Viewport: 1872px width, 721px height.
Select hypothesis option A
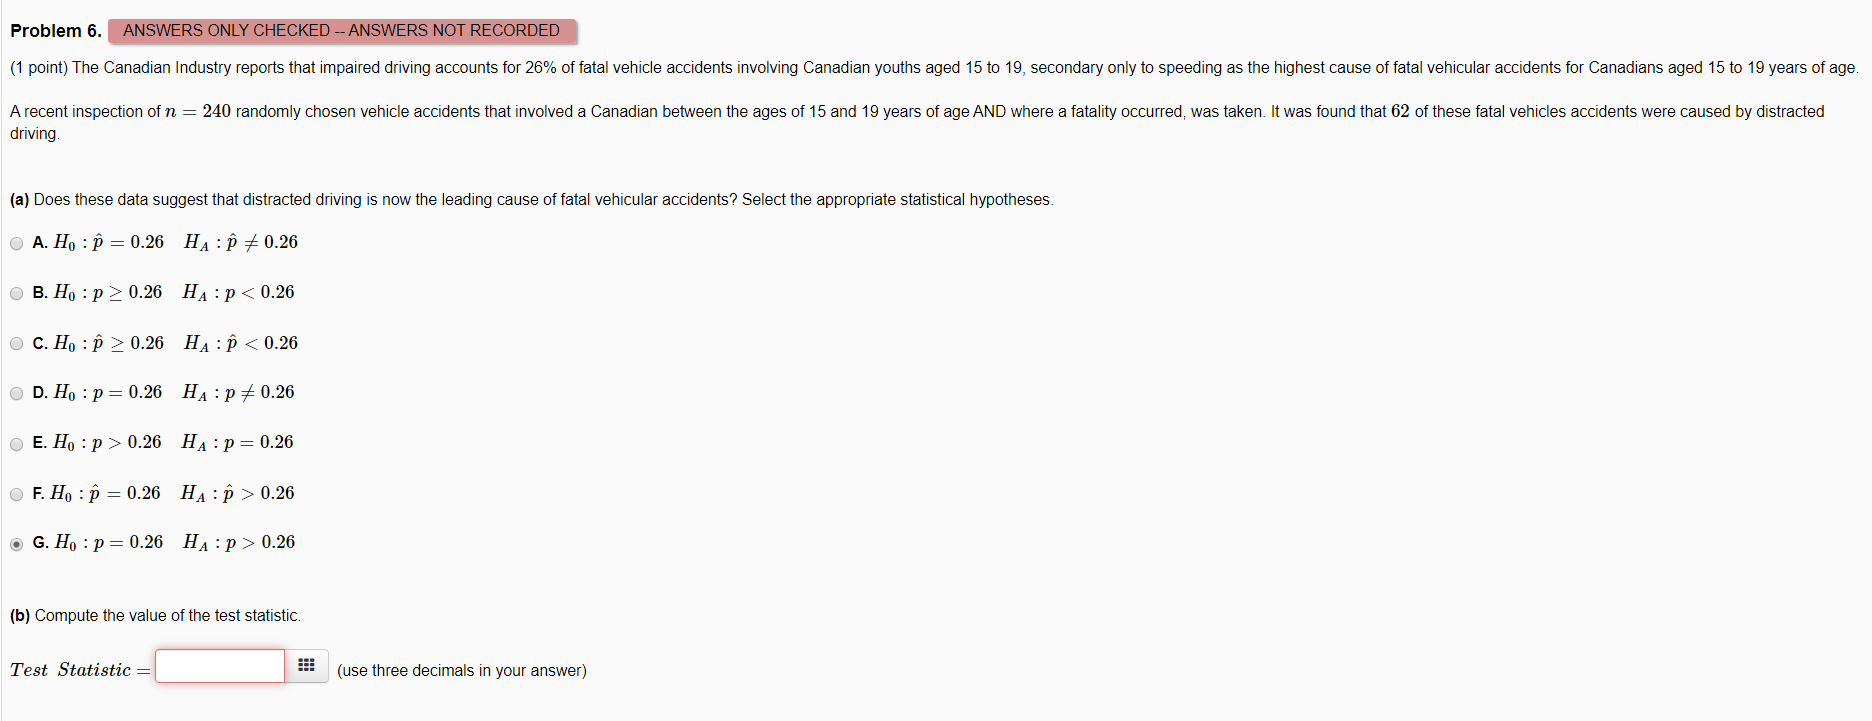(x=16, y=243)
